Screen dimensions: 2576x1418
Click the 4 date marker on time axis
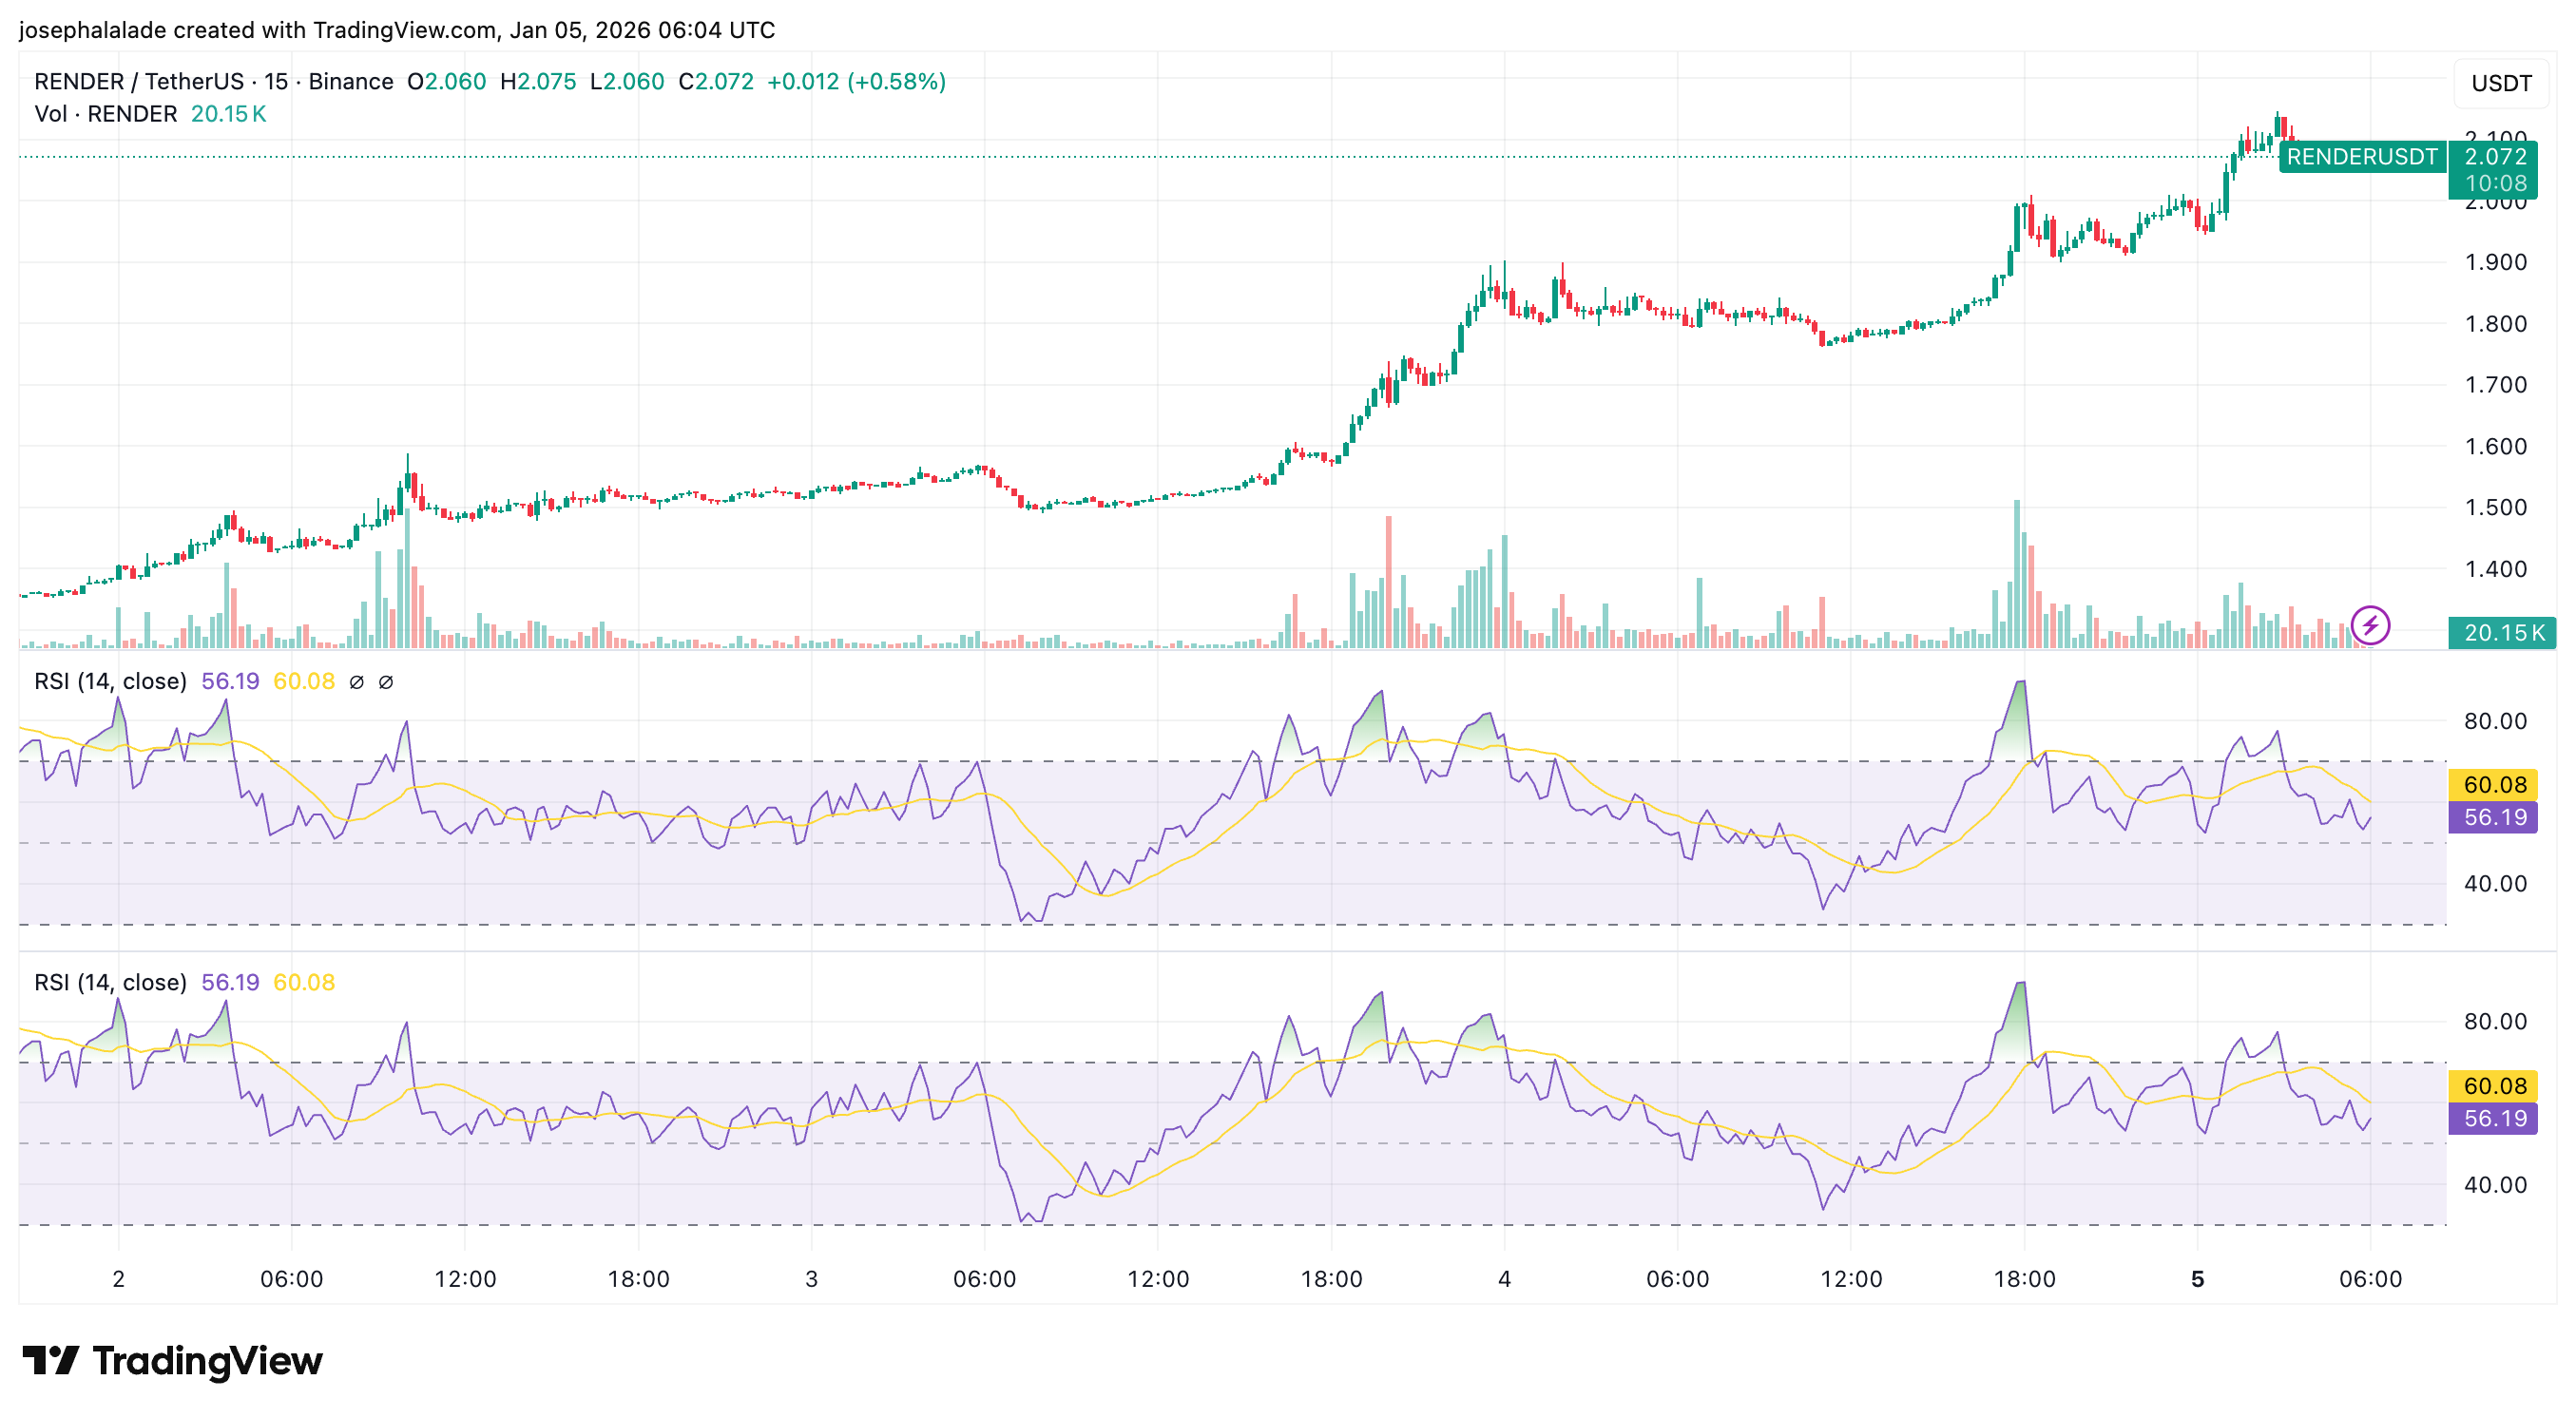pos(1504,1279)
